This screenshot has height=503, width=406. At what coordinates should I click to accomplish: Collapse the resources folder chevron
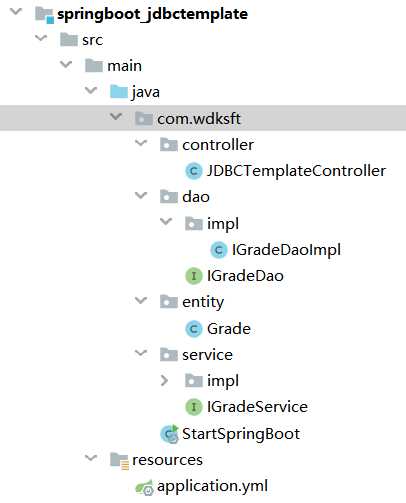[91, 458]
